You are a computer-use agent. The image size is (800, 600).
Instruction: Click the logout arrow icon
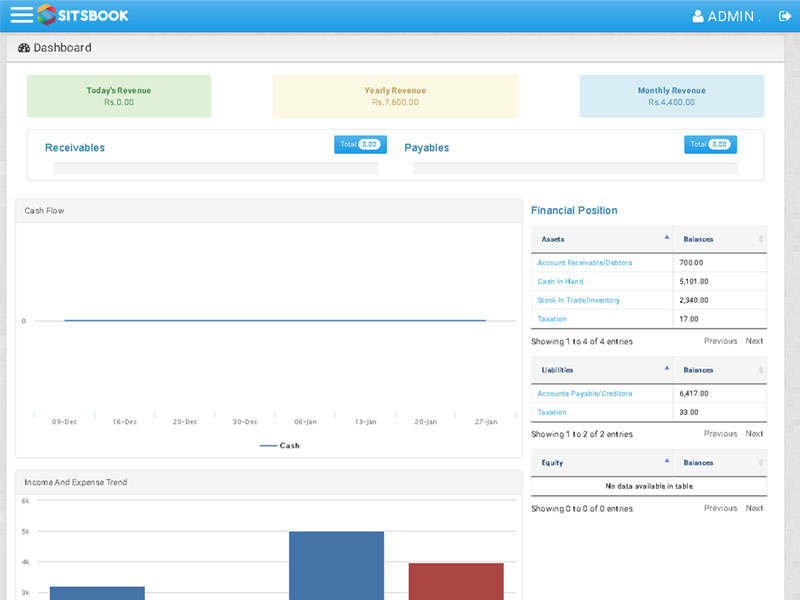pyautogui.click(x=784, y=16)
